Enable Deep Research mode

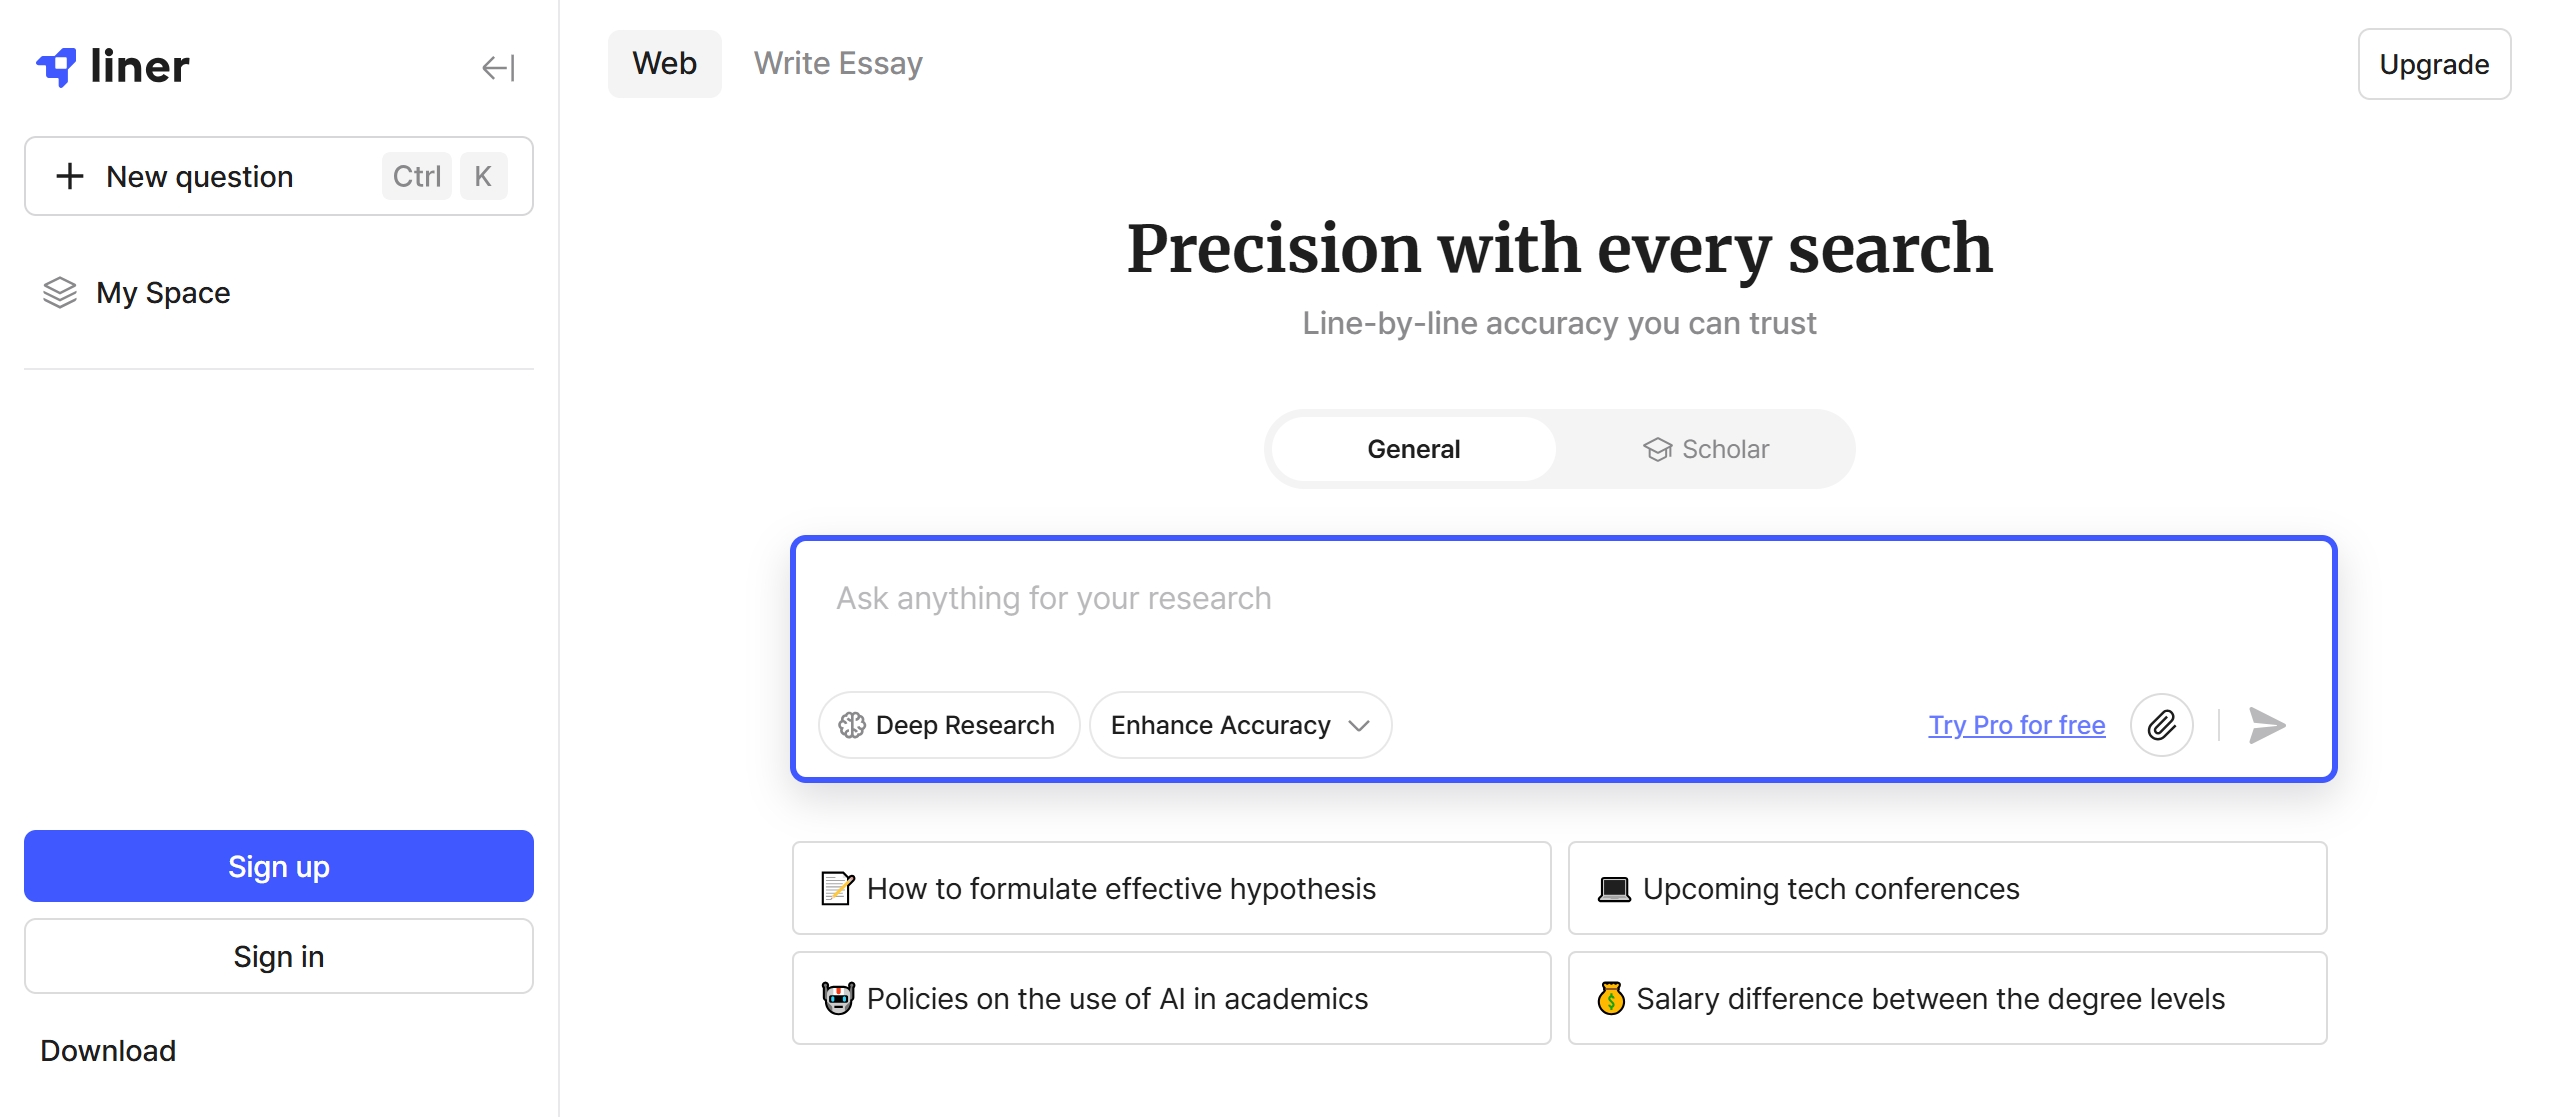point(948,725)
